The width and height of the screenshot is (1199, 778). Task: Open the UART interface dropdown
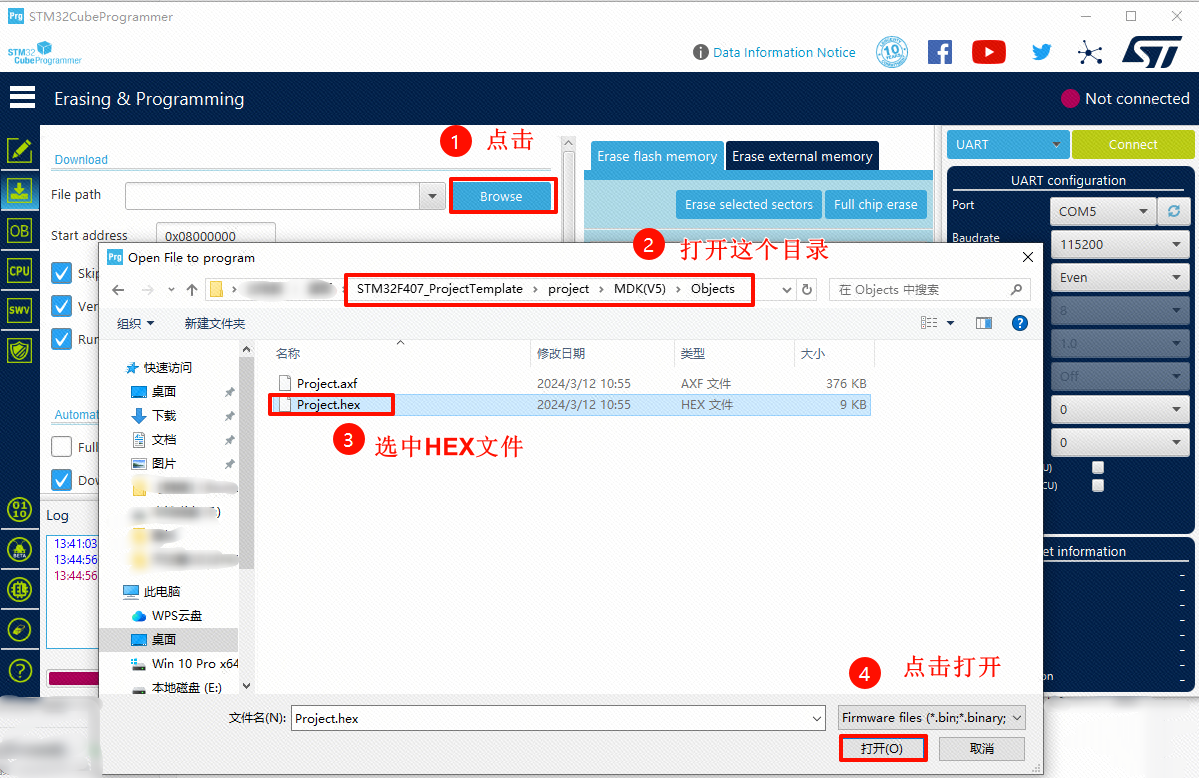click(x=1007, y=145)
